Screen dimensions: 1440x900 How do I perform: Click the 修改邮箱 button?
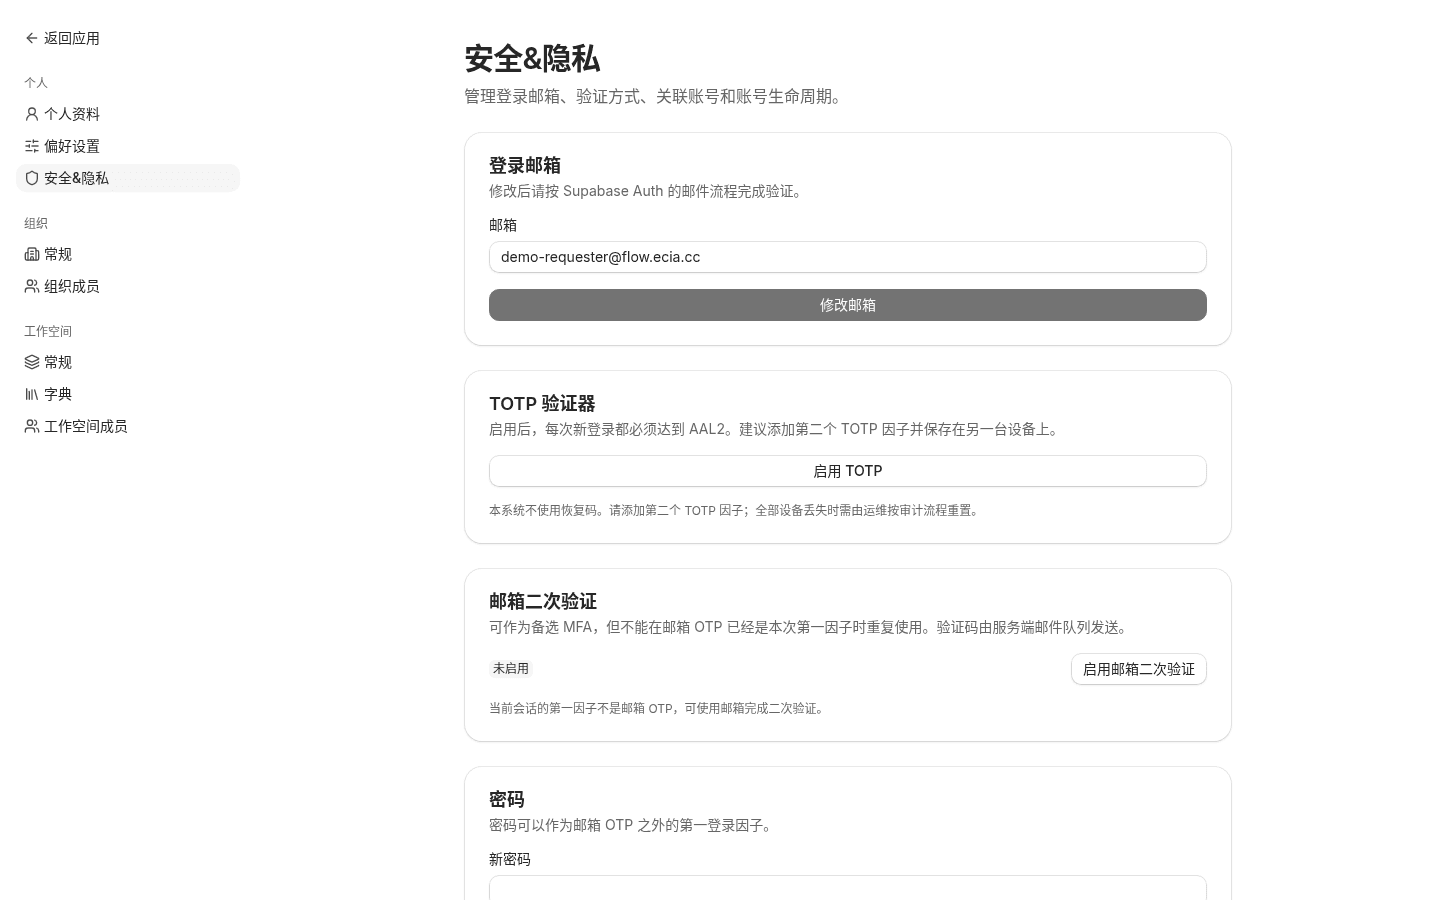tap(848, 305)
